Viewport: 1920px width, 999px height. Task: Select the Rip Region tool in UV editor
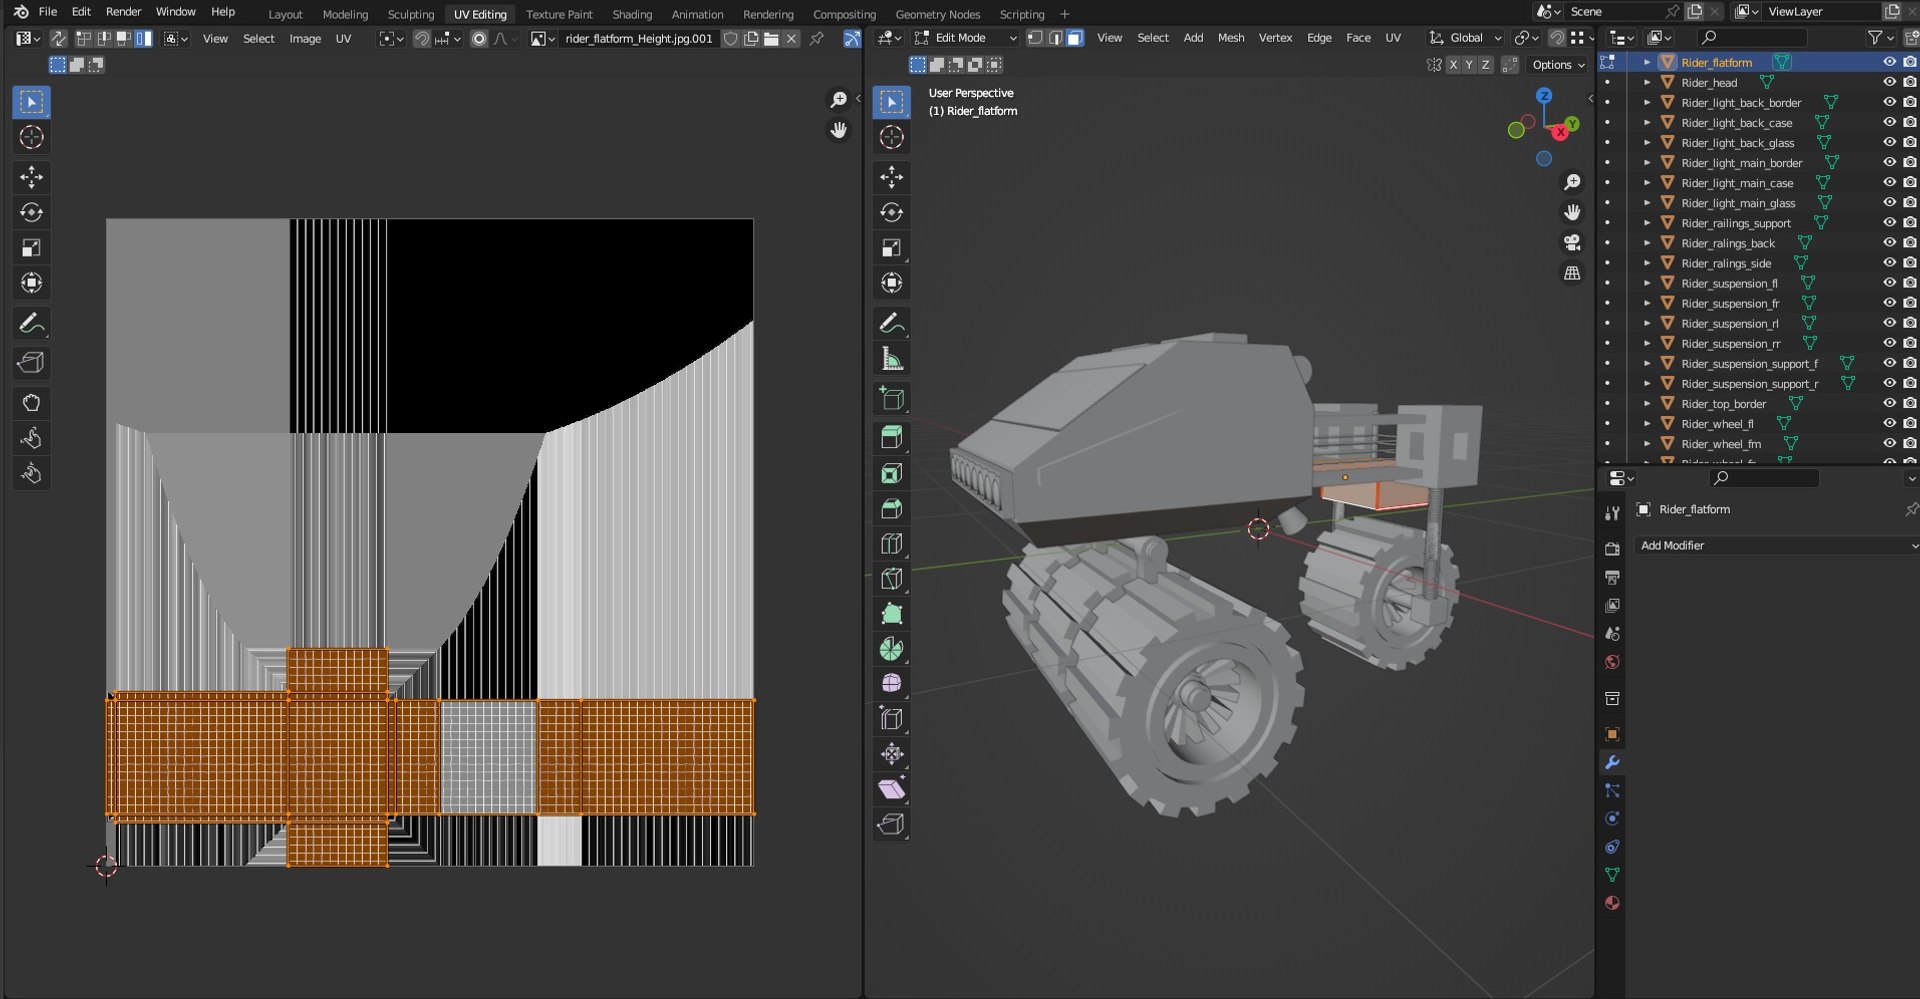click(31, 363)
